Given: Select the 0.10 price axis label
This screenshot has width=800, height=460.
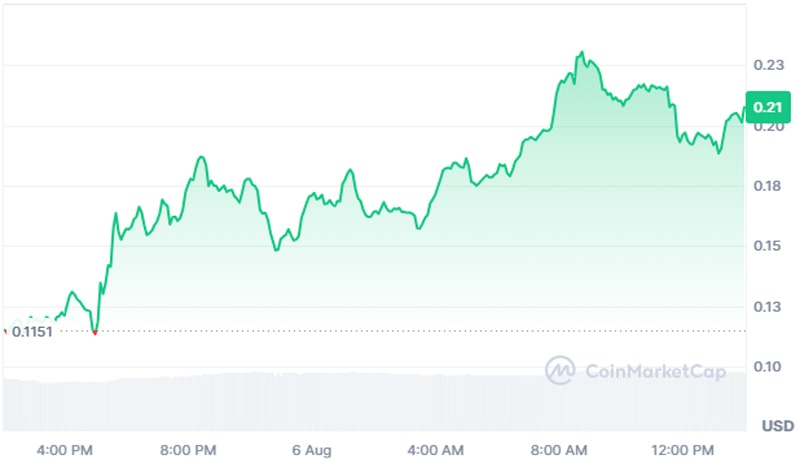Looking at the screenshot, I should pos(769,366).
